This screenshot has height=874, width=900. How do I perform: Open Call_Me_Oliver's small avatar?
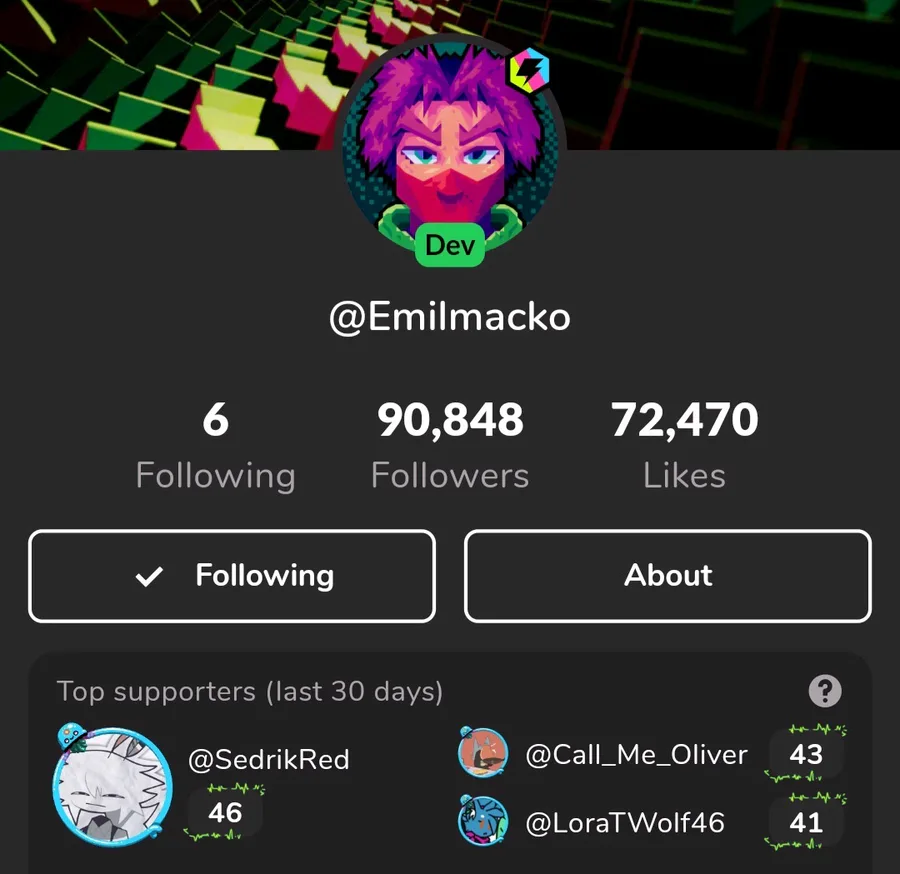(x=483, y=752)
